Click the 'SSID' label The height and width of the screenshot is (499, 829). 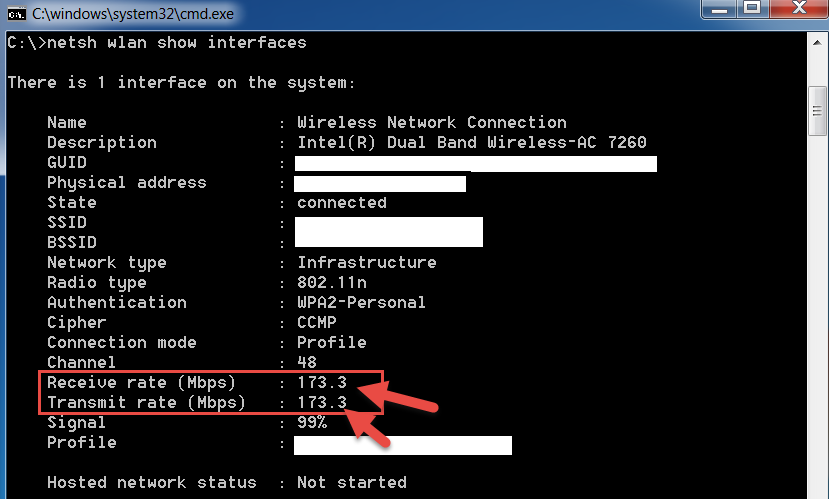tap(67, 223)
